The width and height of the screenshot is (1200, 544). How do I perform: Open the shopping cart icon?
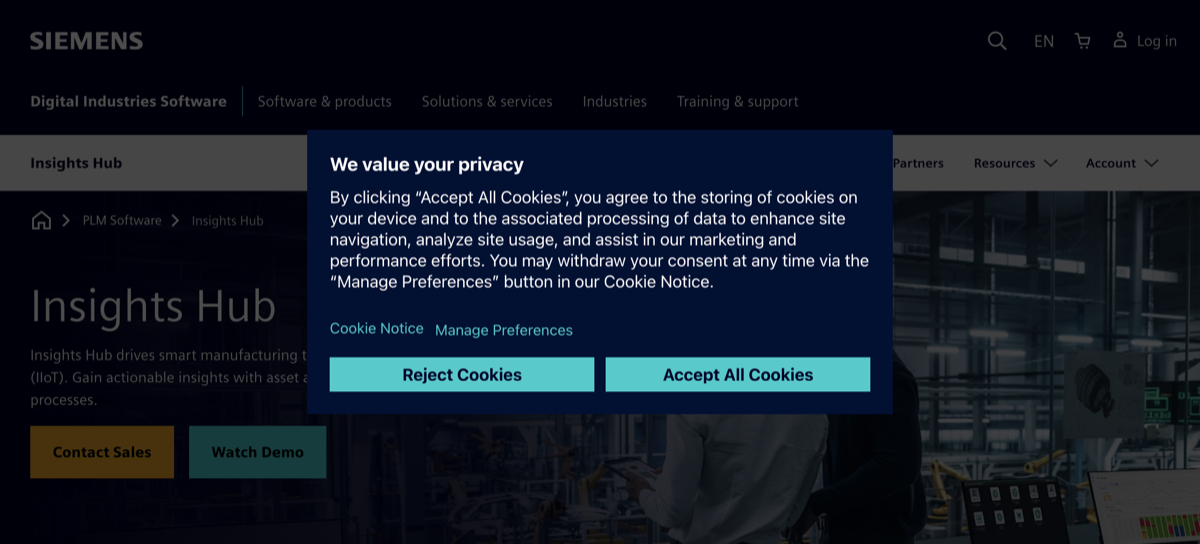pos(1082,41)
